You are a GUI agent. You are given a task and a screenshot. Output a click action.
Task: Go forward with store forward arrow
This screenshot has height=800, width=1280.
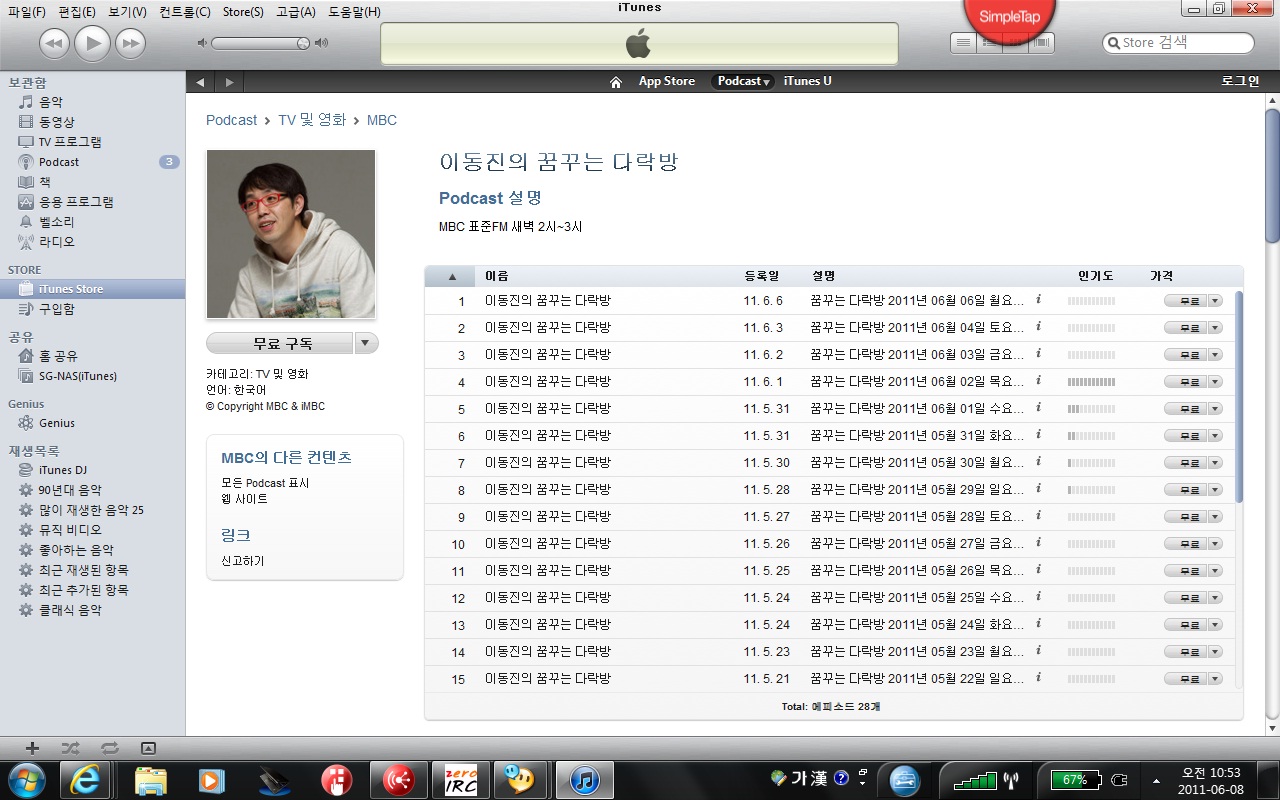[229, 82]
